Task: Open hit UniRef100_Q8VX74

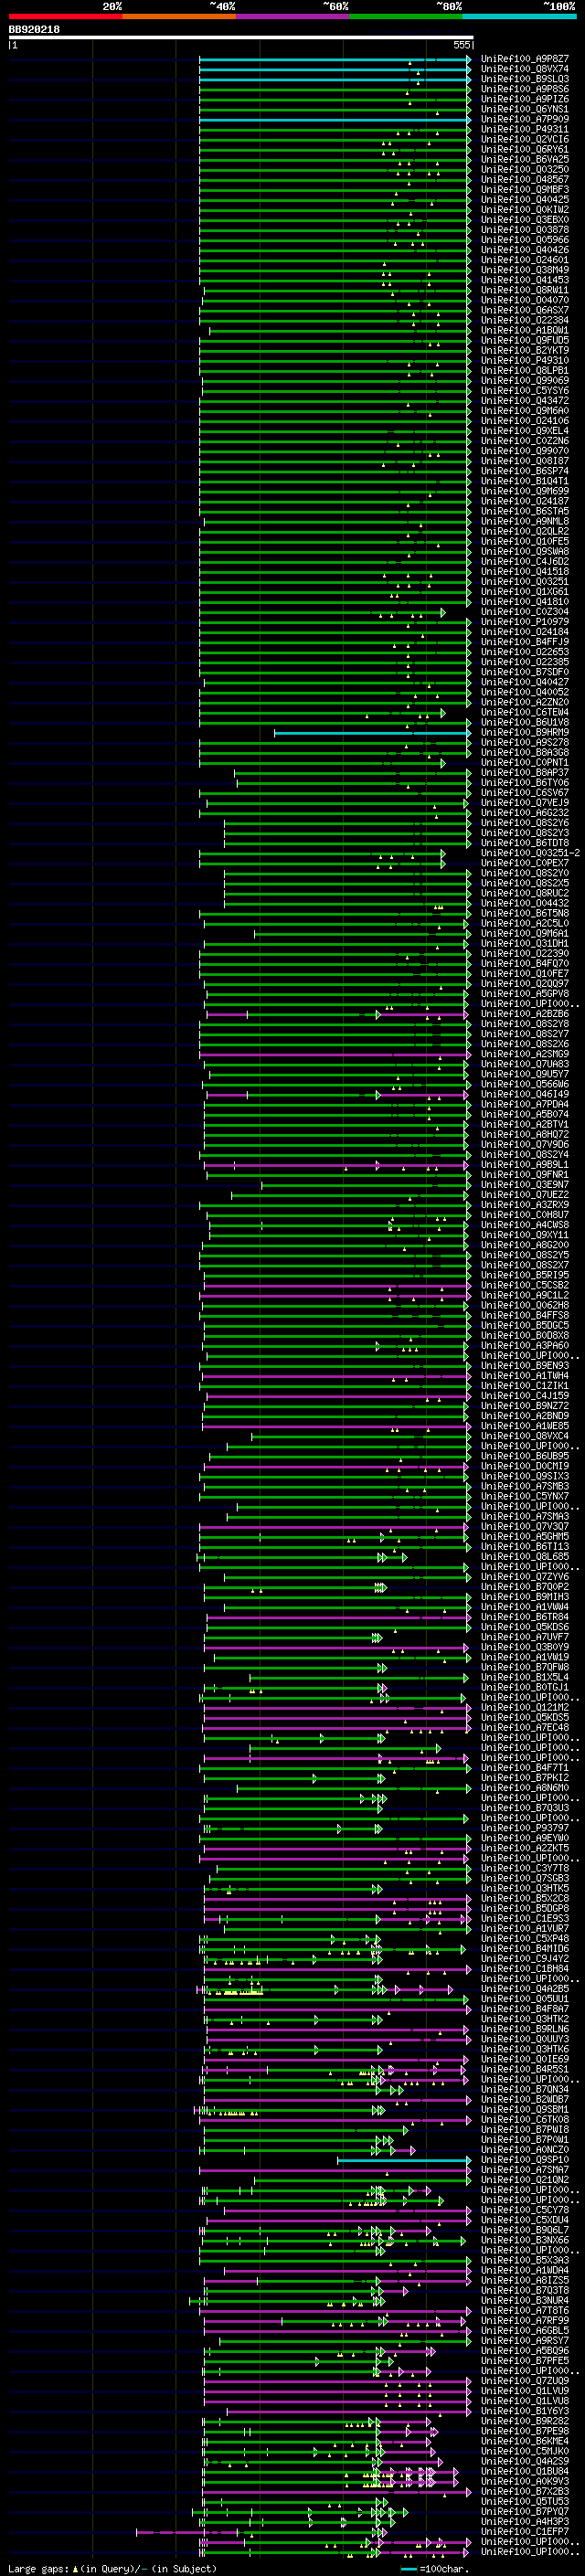Action: tap(525, 69)
